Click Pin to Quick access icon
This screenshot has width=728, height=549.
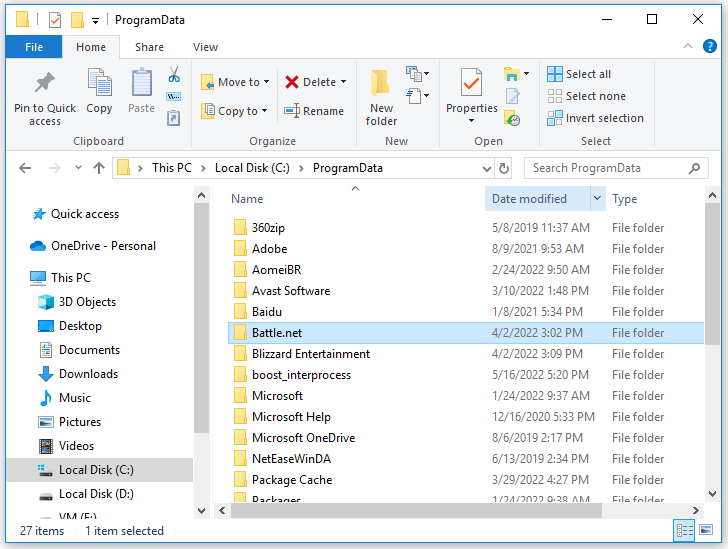coord(45,83)
